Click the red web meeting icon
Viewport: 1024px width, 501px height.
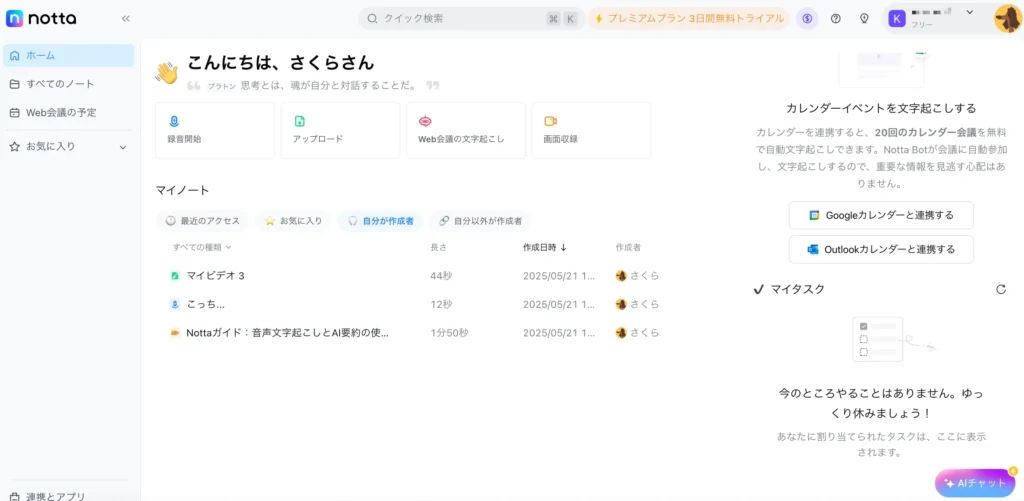click(424, 121)
